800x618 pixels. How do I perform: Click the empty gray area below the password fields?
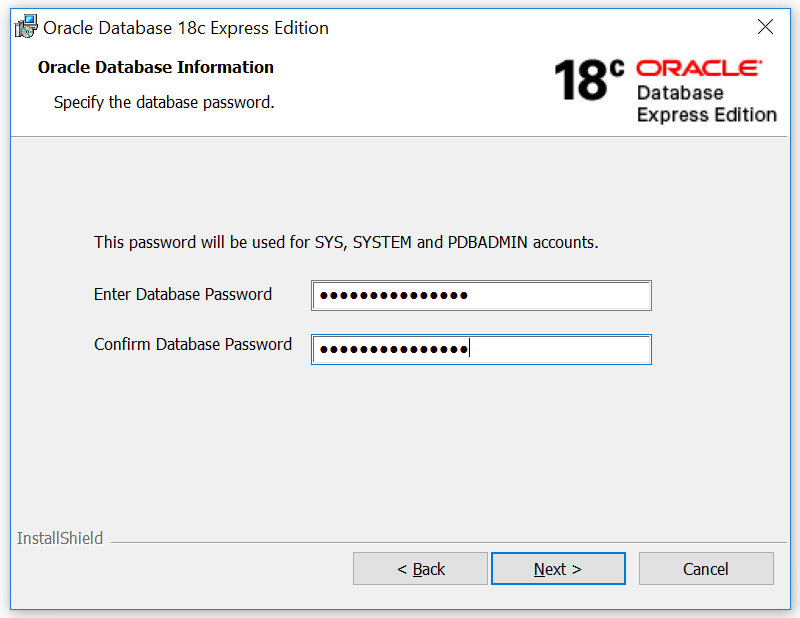click(400, 450)
